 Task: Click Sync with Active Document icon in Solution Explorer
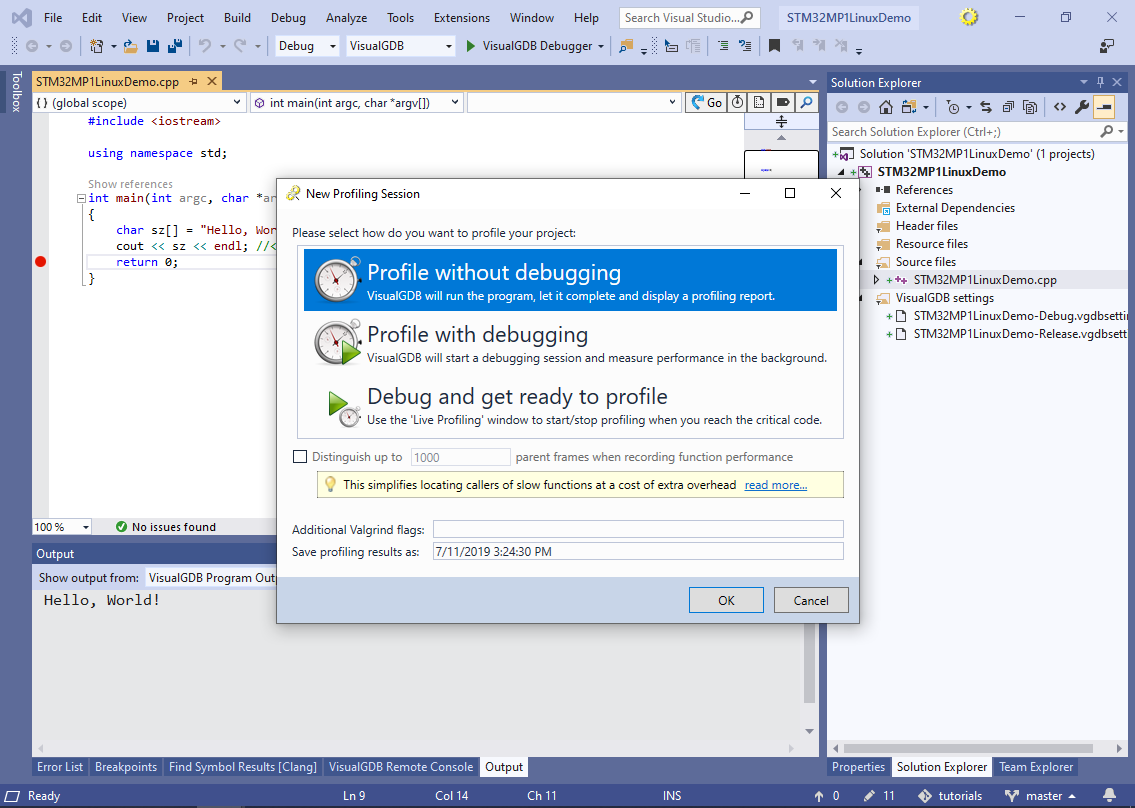tap(986, 107)
